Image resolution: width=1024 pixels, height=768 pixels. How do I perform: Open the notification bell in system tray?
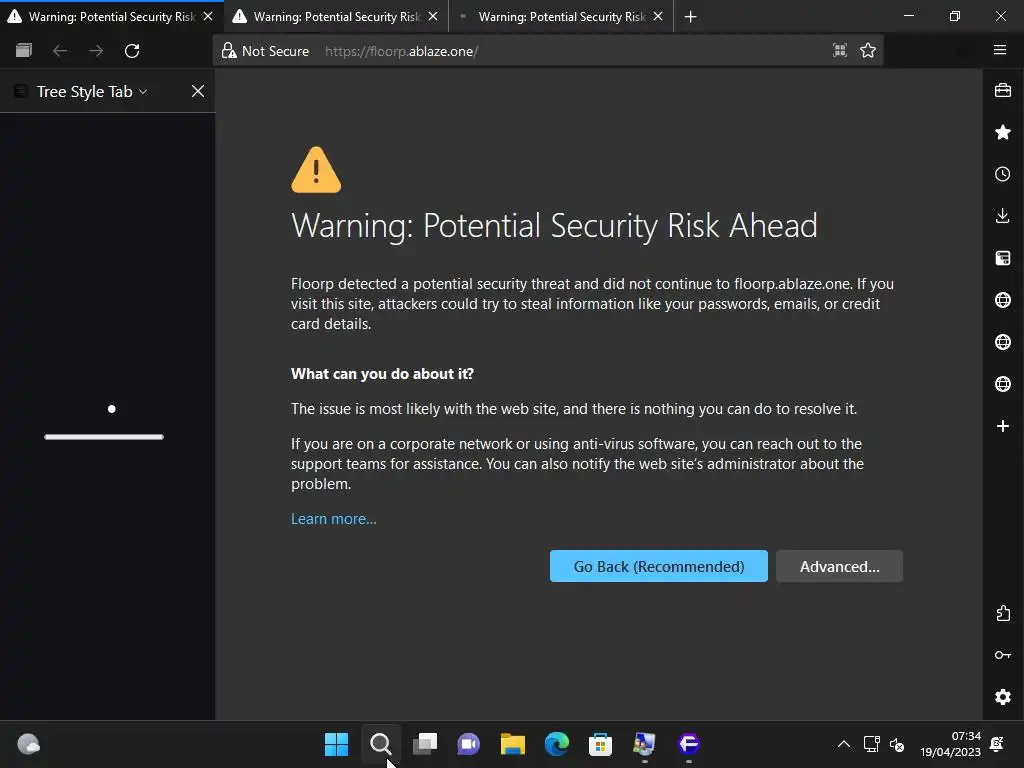997,744
